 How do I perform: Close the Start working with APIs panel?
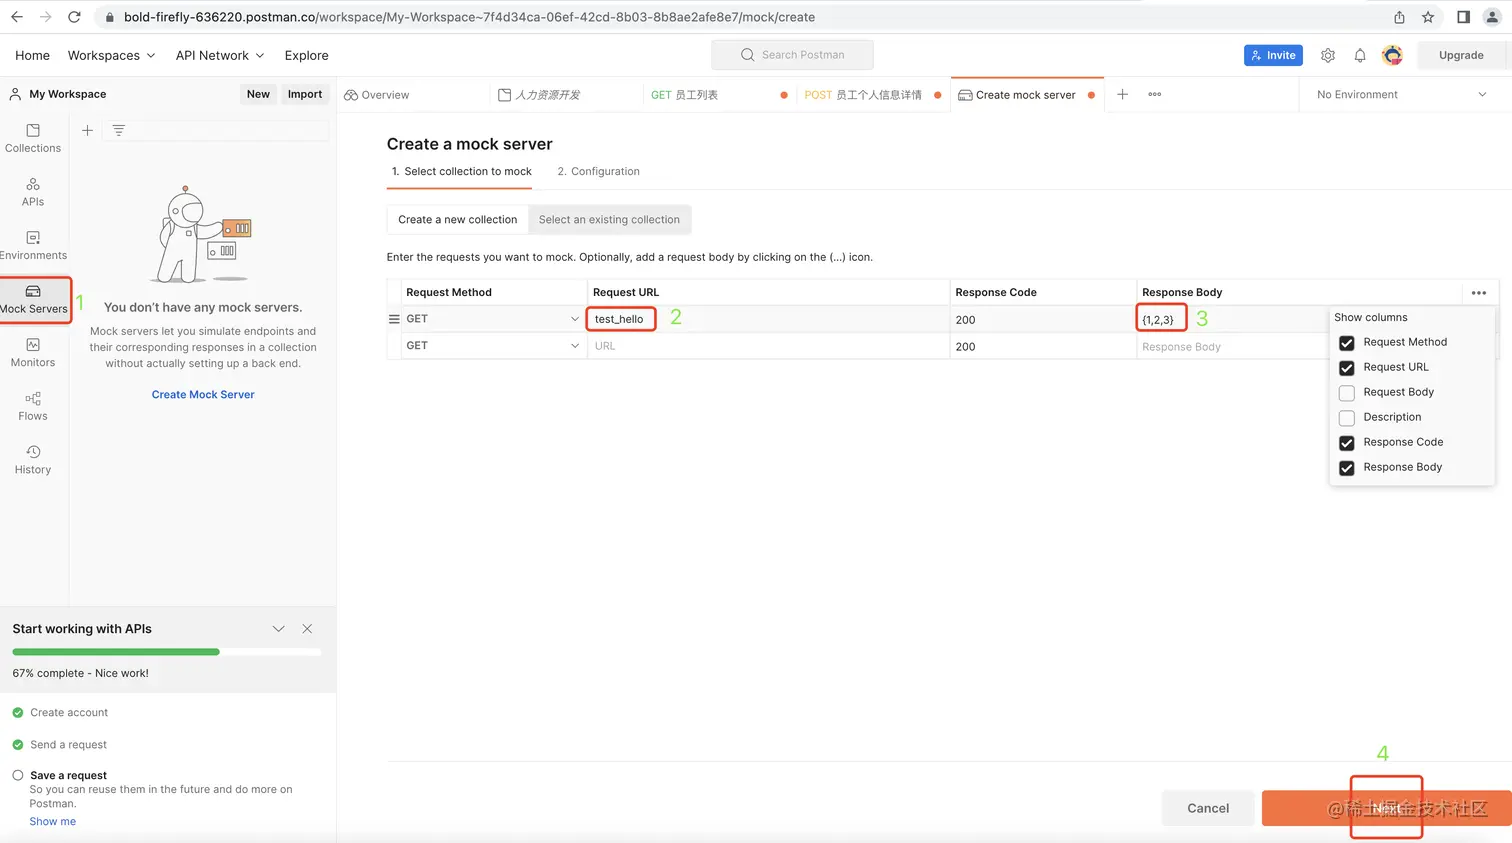[307, 629]
